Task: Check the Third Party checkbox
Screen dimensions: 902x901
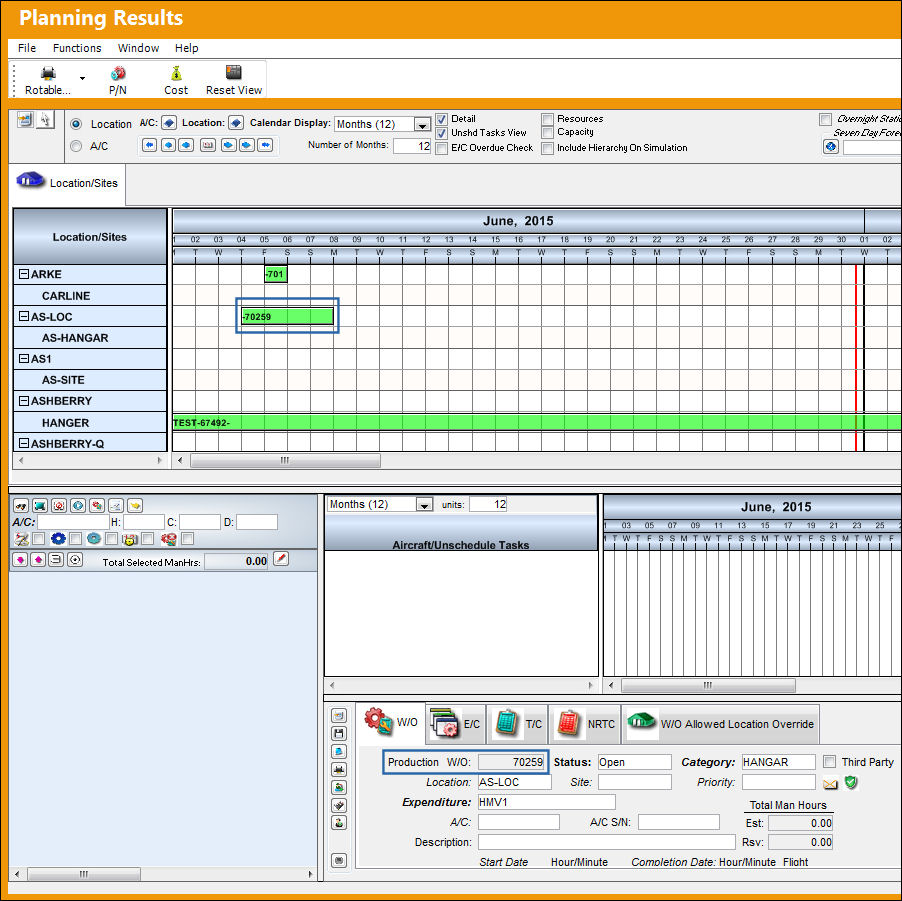Action: click(830, 762)
